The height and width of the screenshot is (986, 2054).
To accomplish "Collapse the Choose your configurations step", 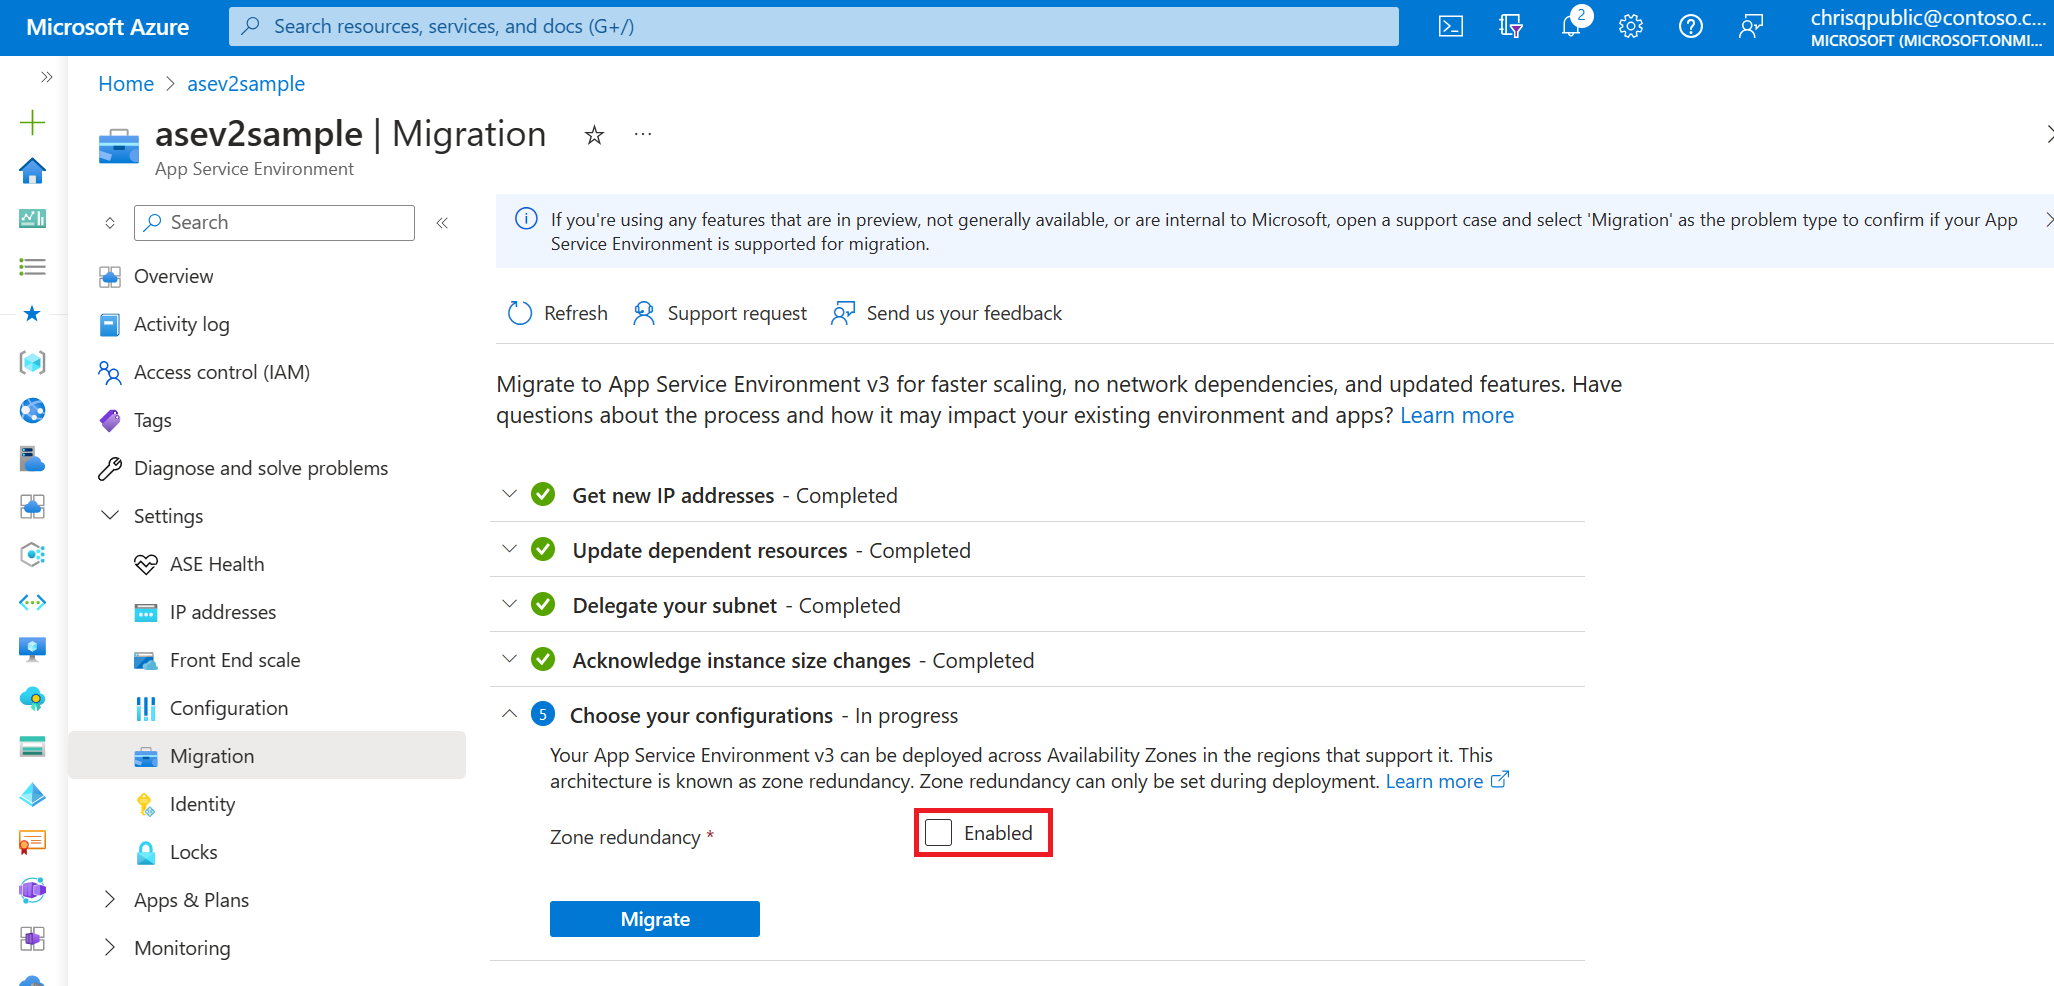I will pos(510,715).
